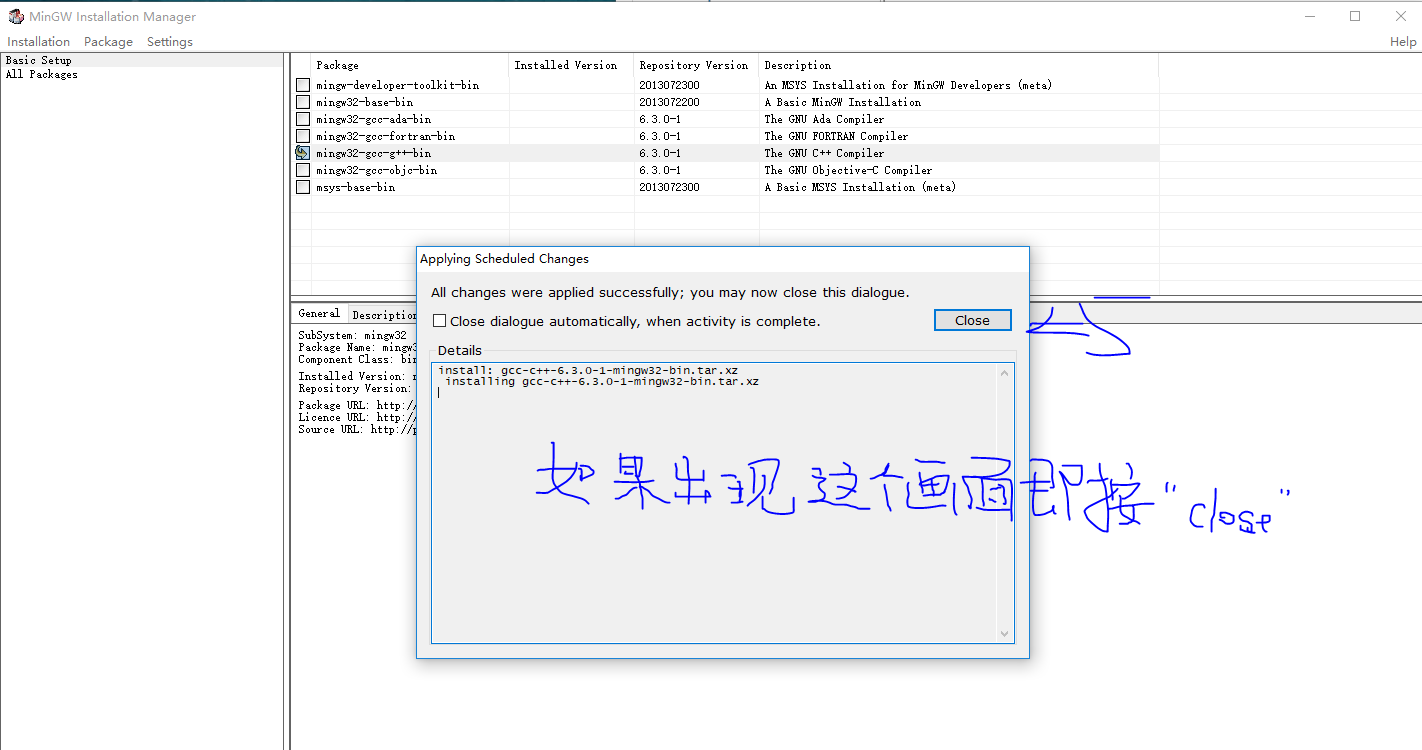
Task: Click the Details scrollbar up arrow
Action: point(1004,373)
